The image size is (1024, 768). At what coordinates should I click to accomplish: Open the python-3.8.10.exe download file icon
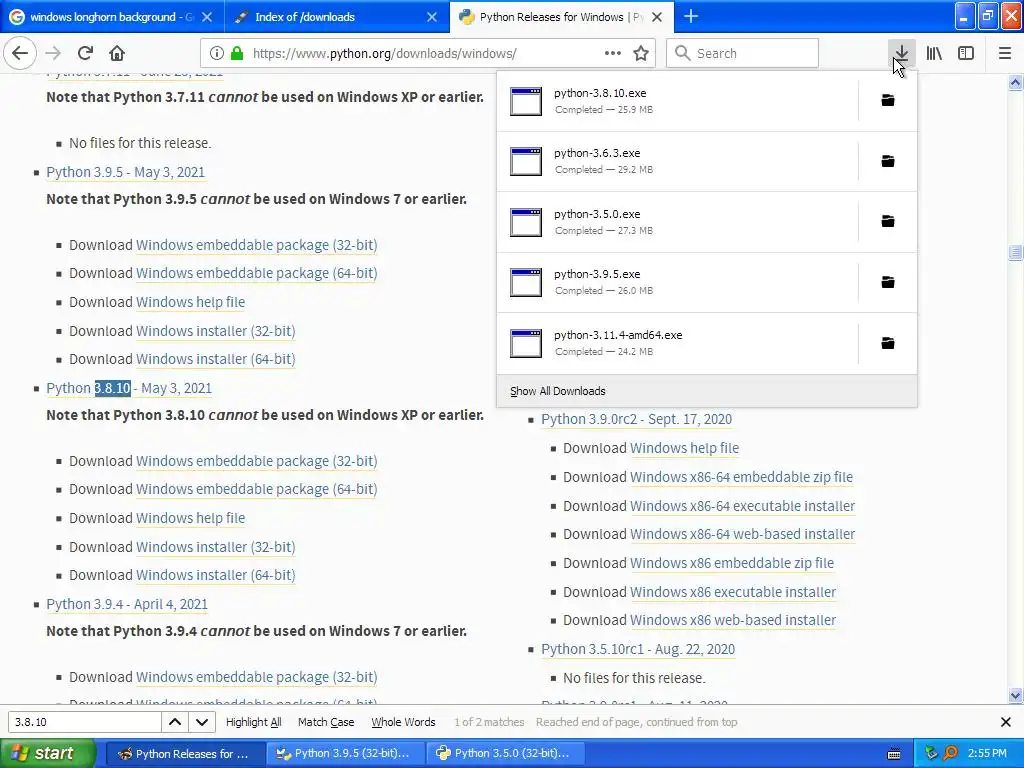[526, 101]
